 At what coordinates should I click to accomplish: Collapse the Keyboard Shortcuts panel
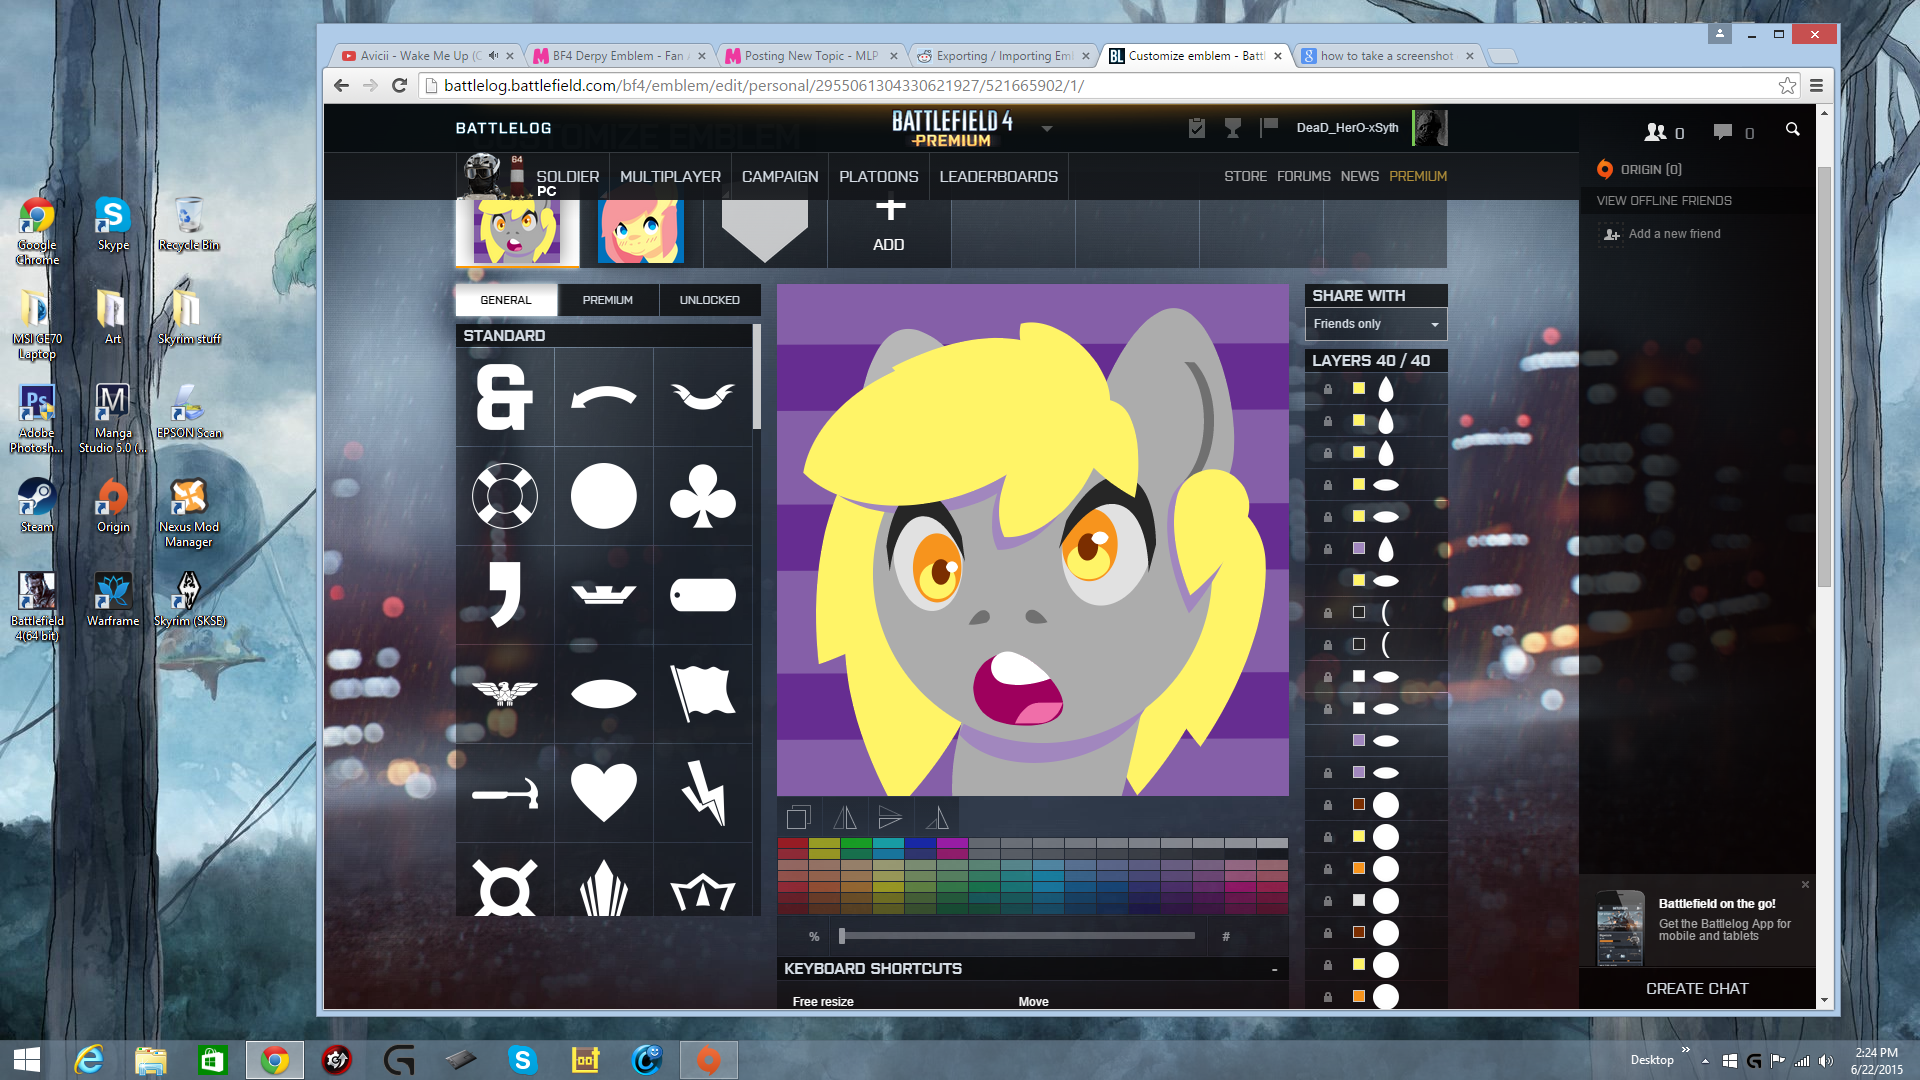[1274, 969]
